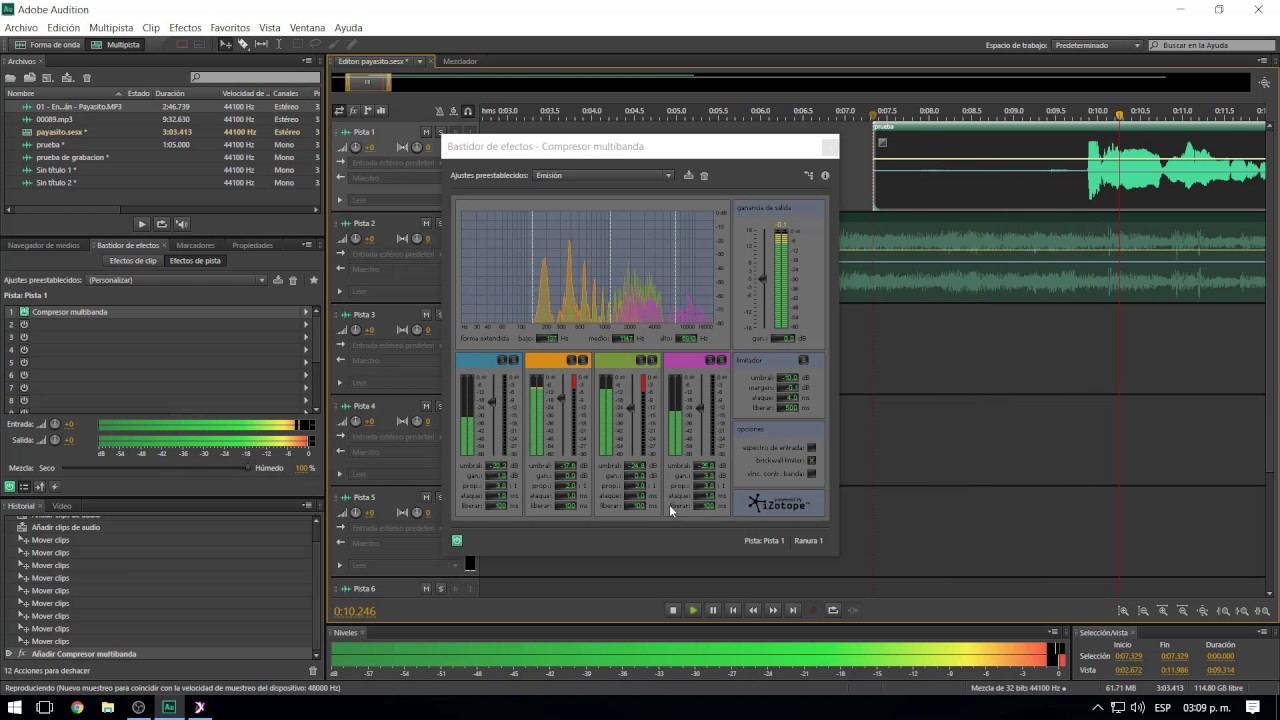
Task: Open the (Personalizar) rack presets dropdown
Action: tap(176, 280)
